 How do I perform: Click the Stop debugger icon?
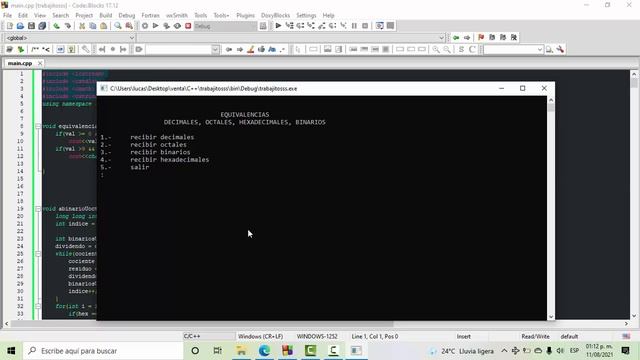(x=365, y=26)
